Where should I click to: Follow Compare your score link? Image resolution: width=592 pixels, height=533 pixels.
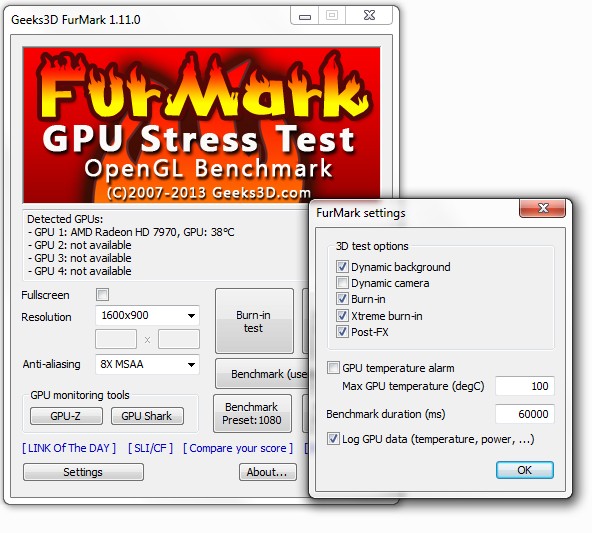pyautogui.click(x=238, y=448)
